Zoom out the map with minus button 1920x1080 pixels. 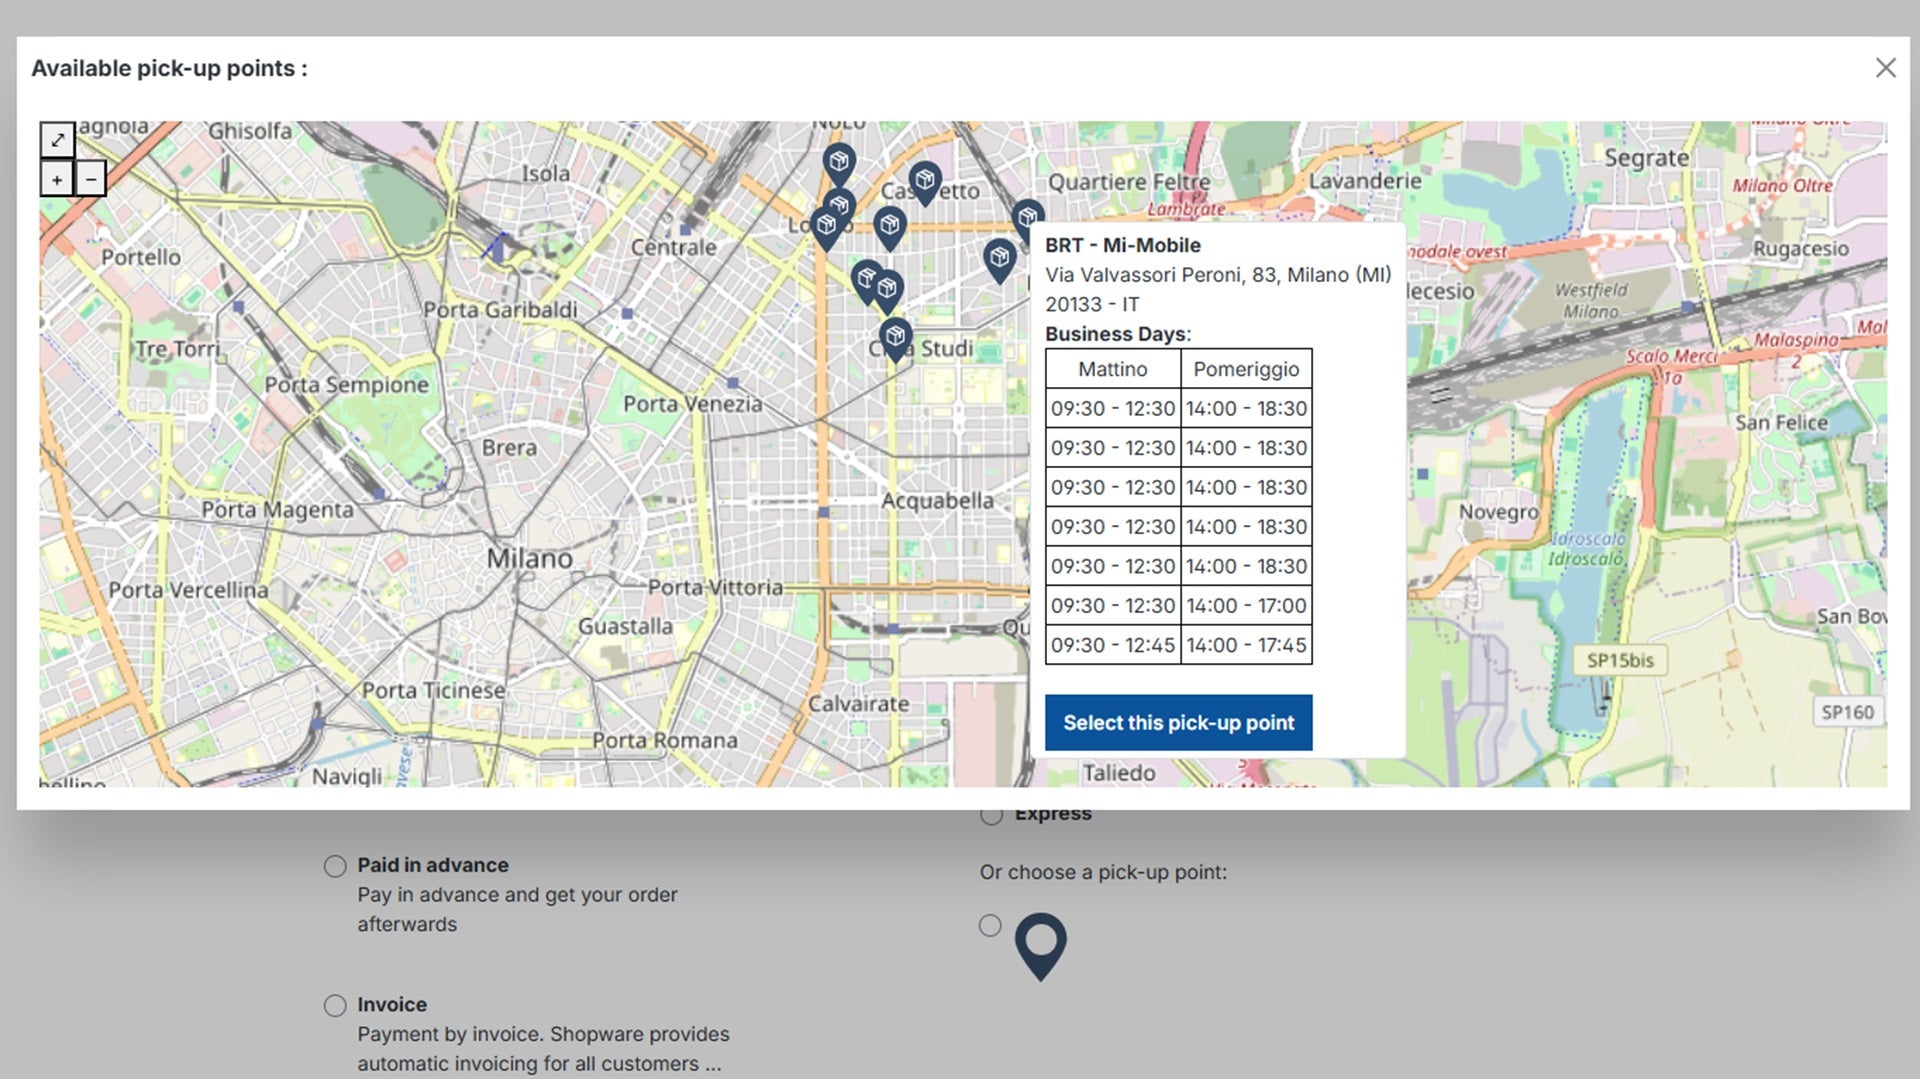tap(90, 180)
